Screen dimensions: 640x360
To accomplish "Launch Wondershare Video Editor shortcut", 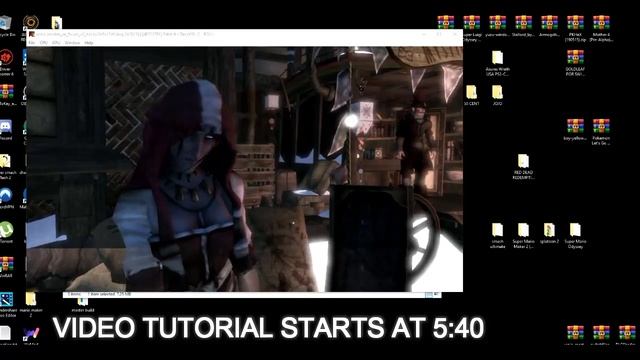I will pyautogui.click(x=7, y=304).
